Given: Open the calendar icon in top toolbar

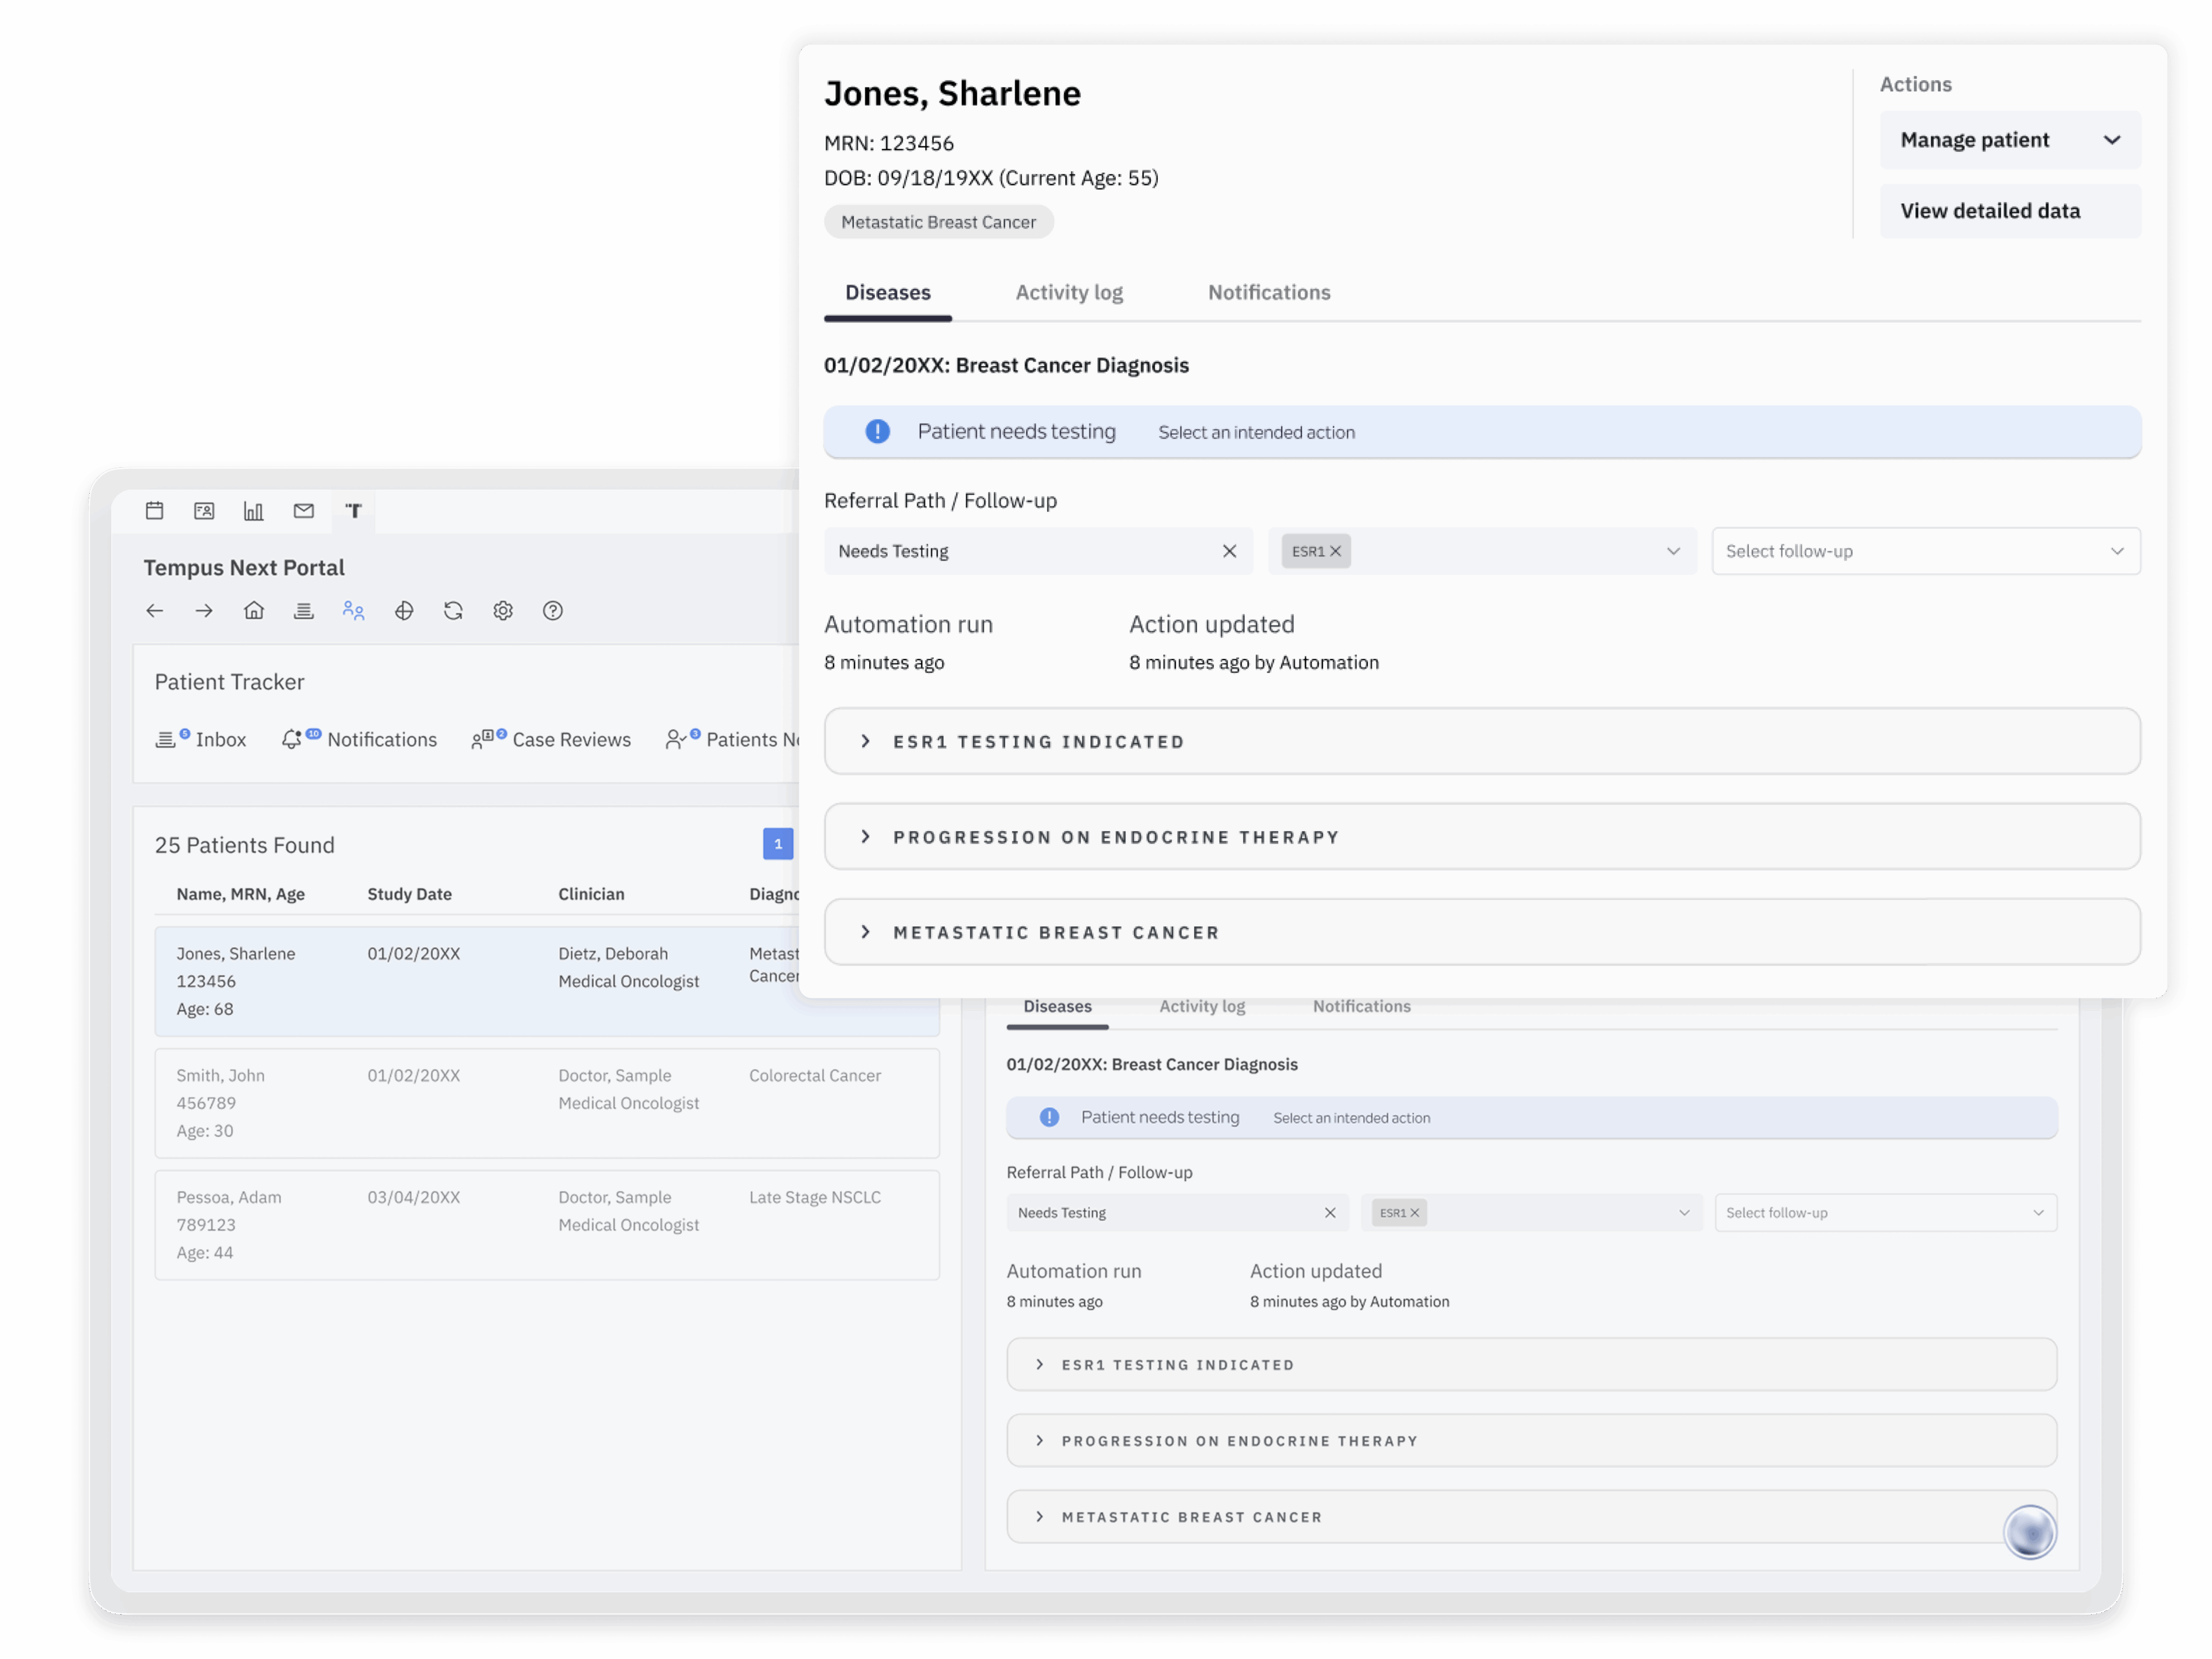Looking at the screenshot, I should coord(154,511).
